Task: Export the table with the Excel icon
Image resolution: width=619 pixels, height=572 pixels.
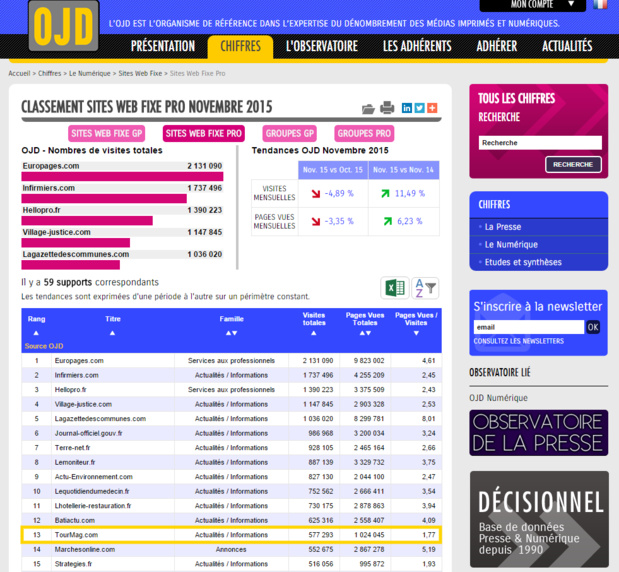Action: [x=395, y=288]
